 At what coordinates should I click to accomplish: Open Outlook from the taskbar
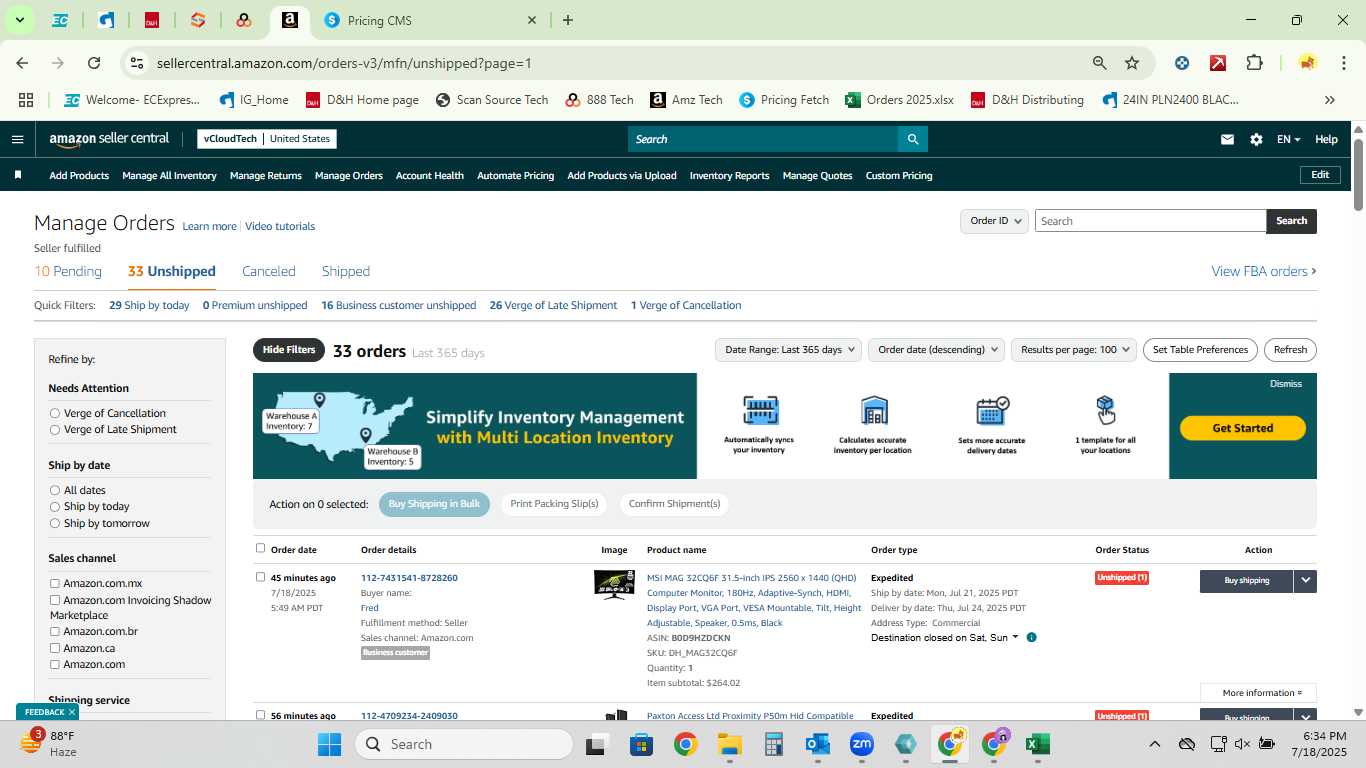point(818,744)
